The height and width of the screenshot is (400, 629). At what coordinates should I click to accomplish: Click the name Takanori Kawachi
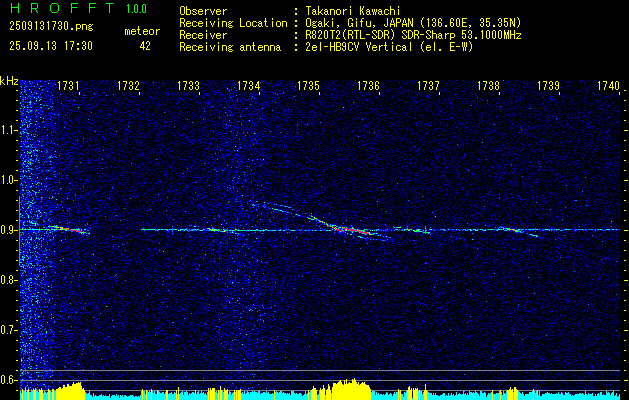click(353, 11)
